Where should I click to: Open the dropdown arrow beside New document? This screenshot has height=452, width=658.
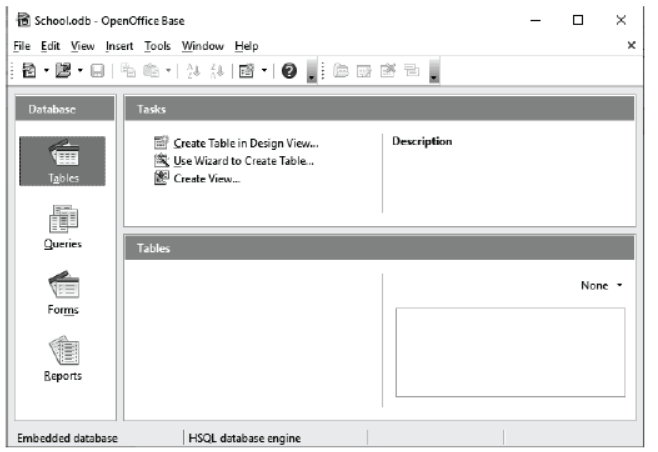tap(46, 71)
